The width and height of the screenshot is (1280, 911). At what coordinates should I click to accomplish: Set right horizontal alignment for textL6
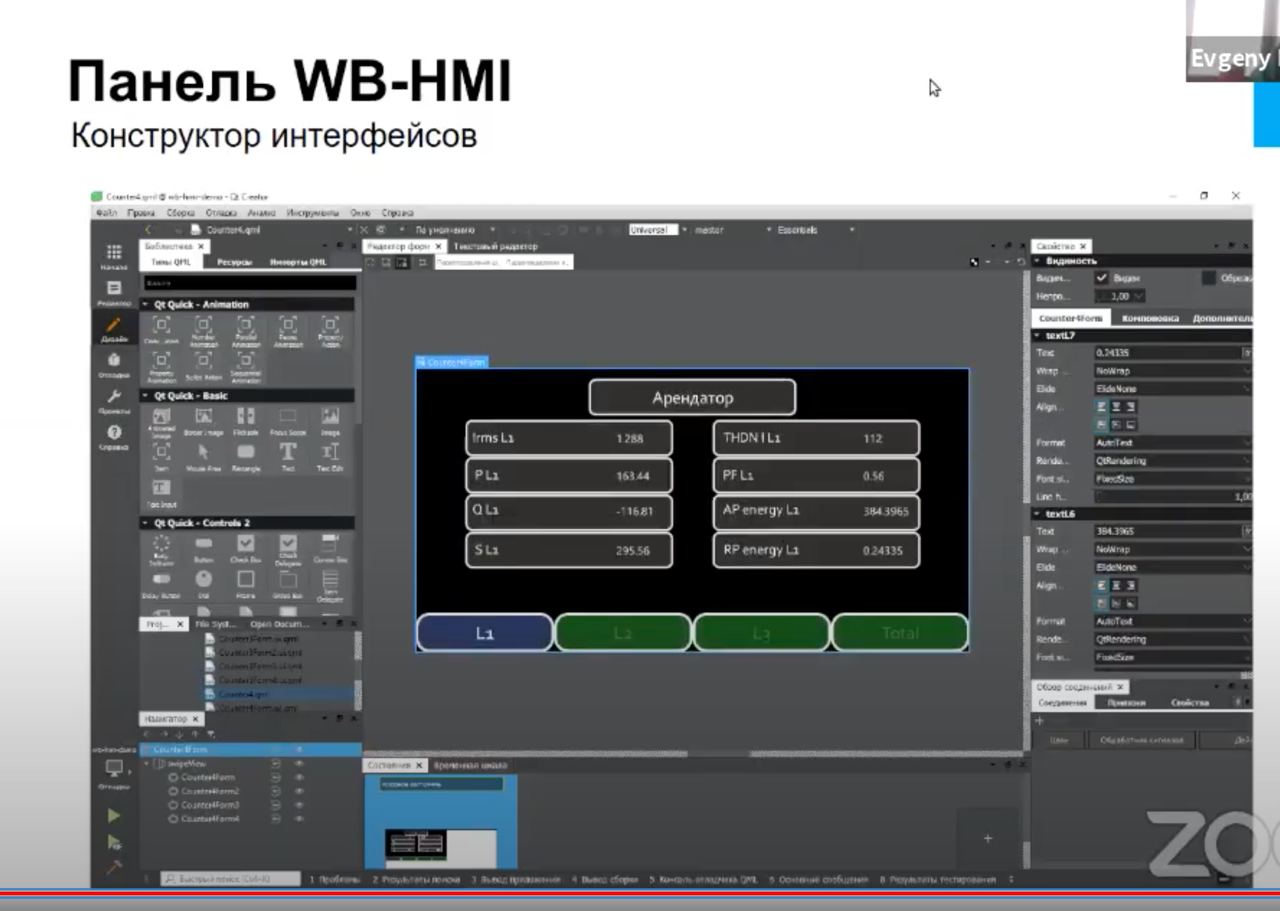[x=1131, y=585]
